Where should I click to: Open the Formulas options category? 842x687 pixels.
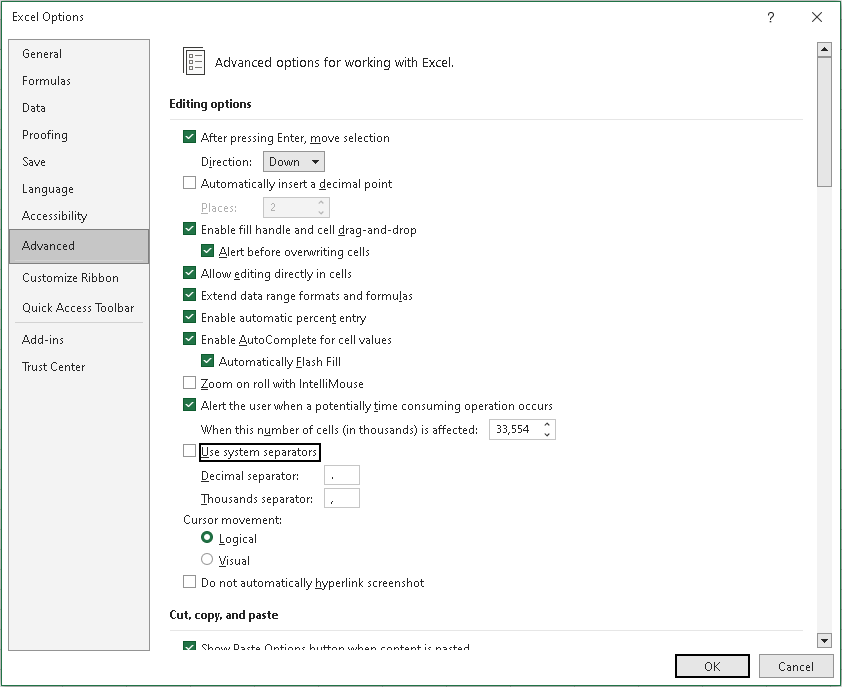47,81
